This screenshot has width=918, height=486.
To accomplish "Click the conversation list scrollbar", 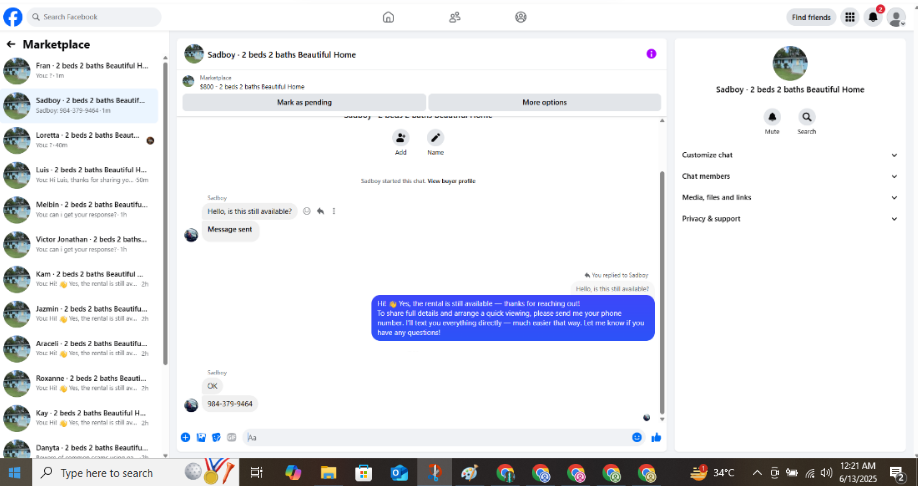I will point(165,213).
